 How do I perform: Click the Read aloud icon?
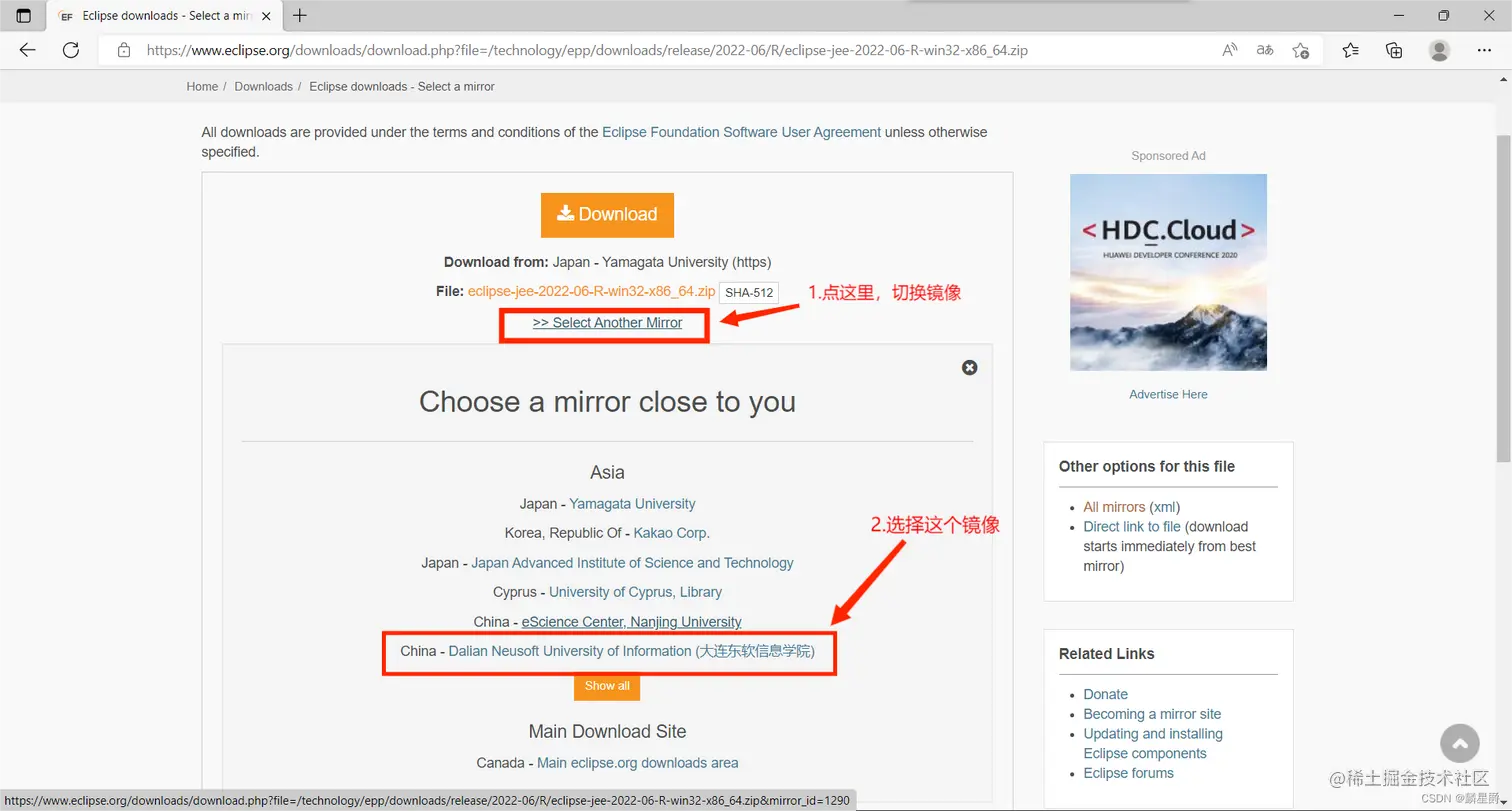[1230, 50]
